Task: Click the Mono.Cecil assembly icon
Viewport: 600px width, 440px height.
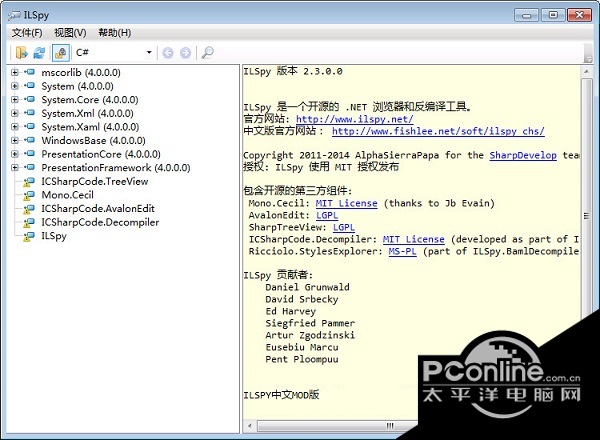Action: 29,195
